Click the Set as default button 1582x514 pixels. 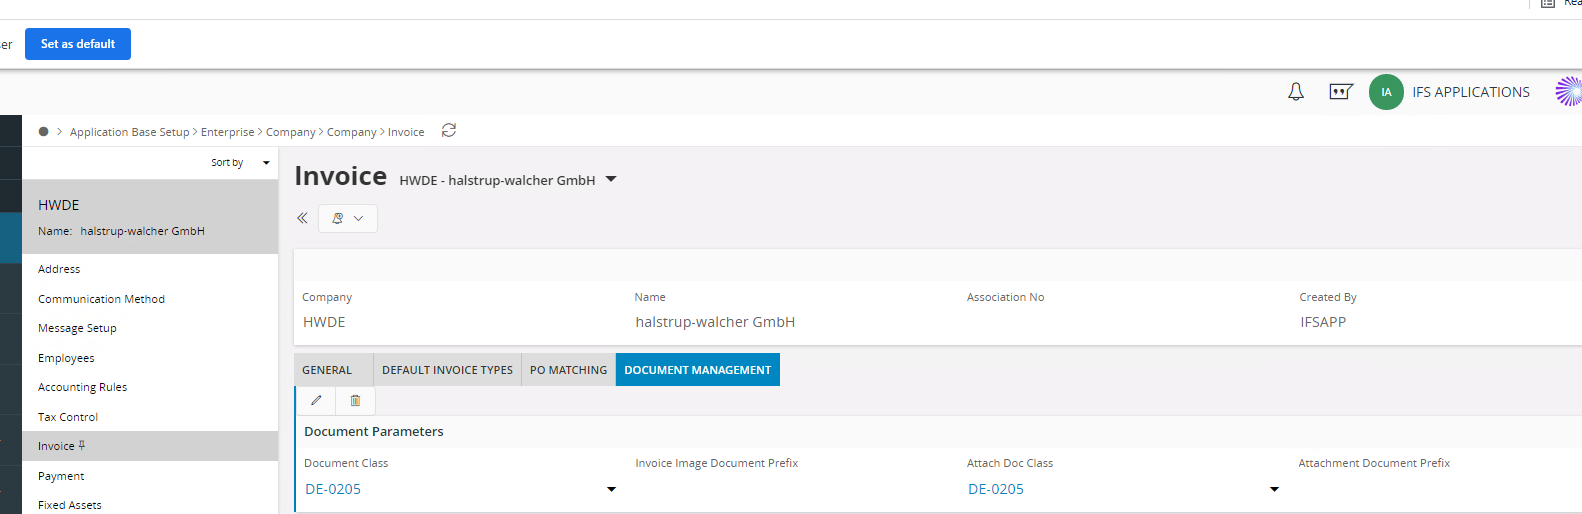[x=78, y=44]
